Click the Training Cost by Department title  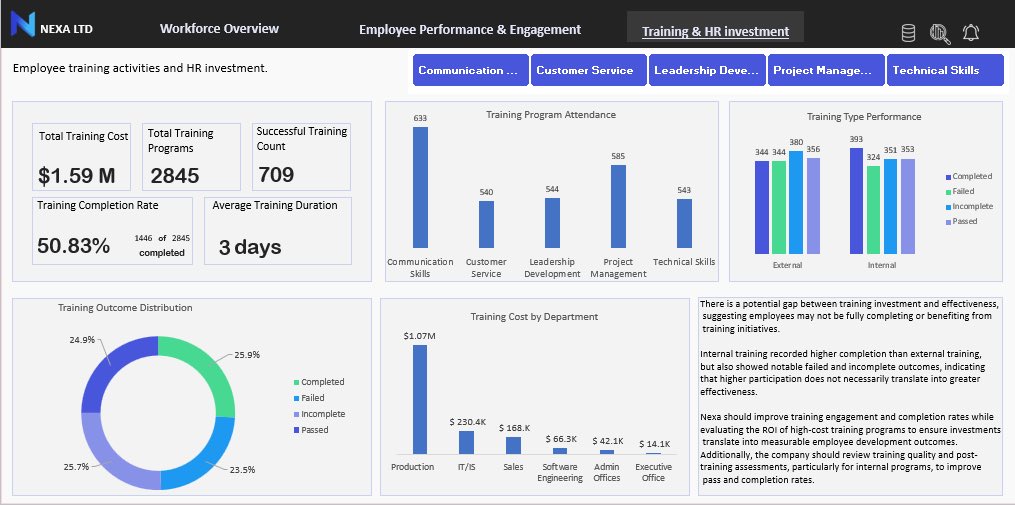(x=534, y=317)
